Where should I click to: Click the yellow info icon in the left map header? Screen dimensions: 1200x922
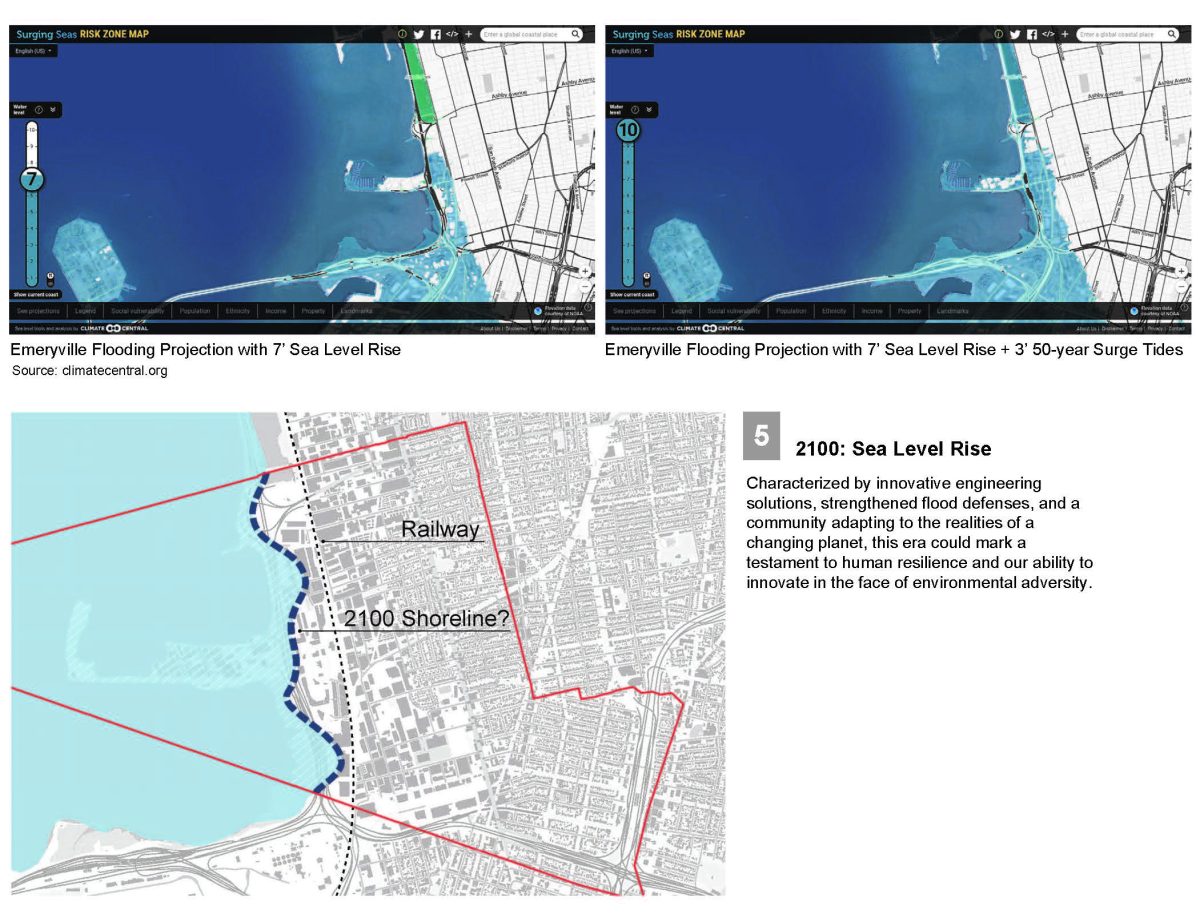[403, 34]
